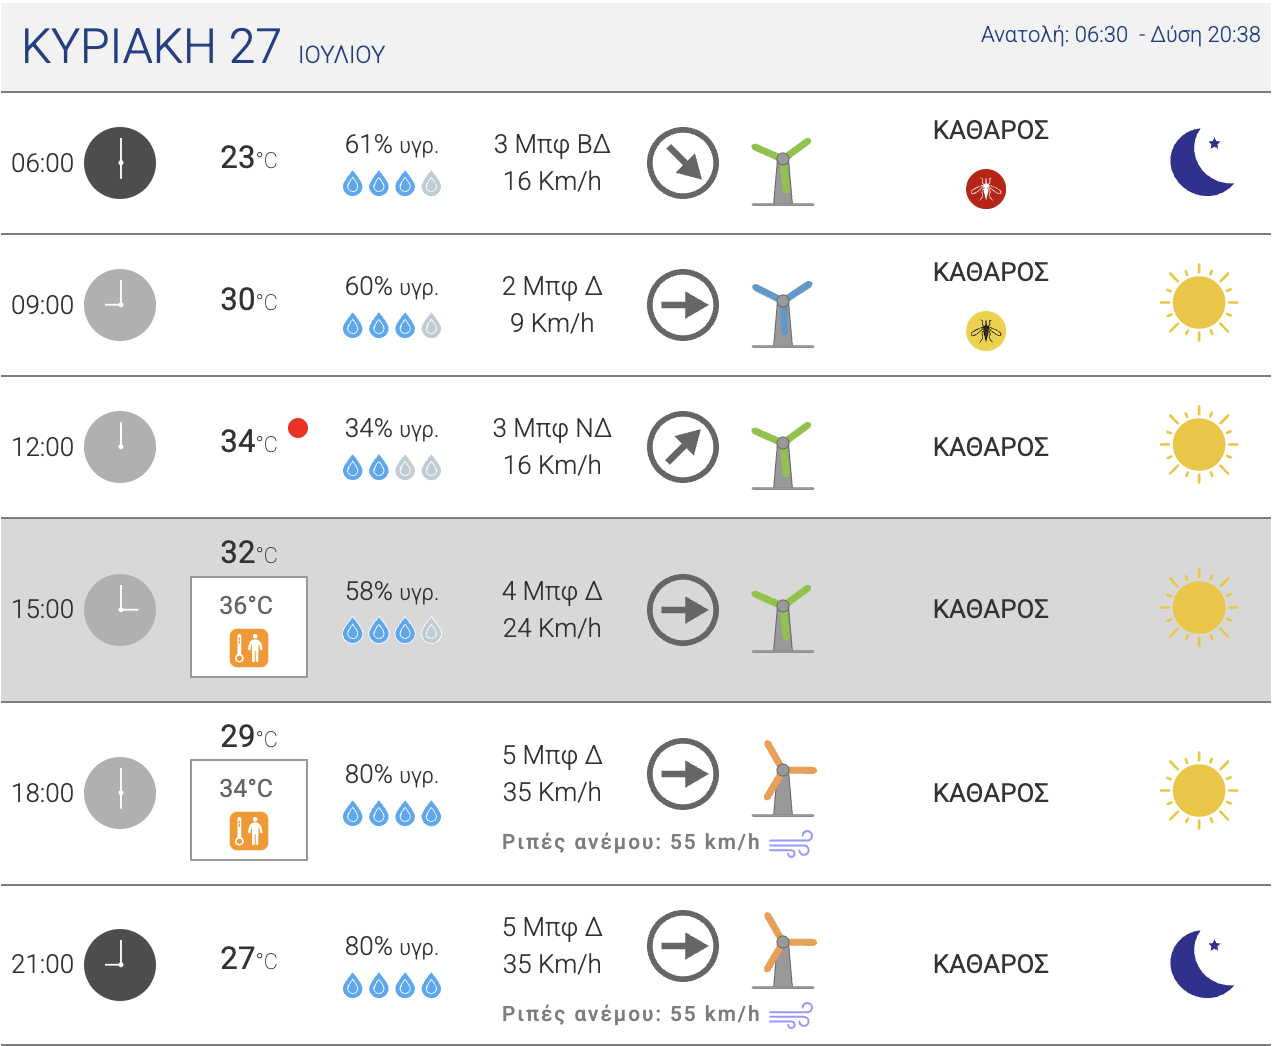Click the dark clock icon at 21:00

pos(120,965)
